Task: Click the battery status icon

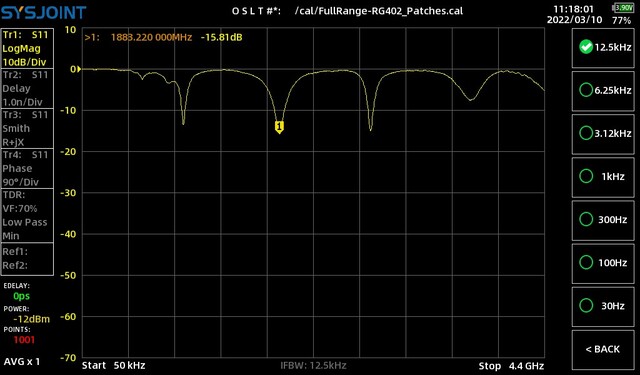Action: click(623, 7)
